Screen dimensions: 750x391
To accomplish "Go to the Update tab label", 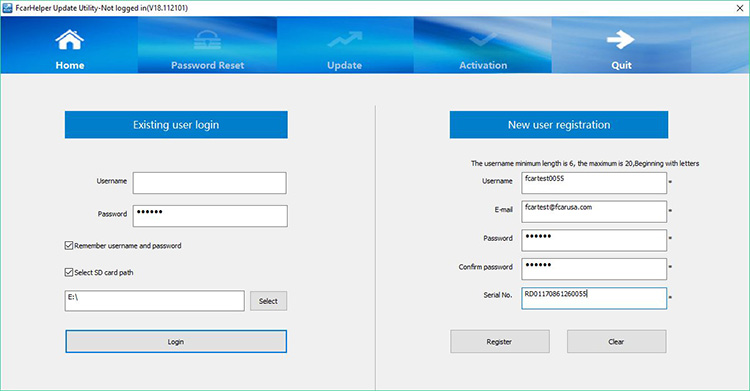I will [344, 65].
